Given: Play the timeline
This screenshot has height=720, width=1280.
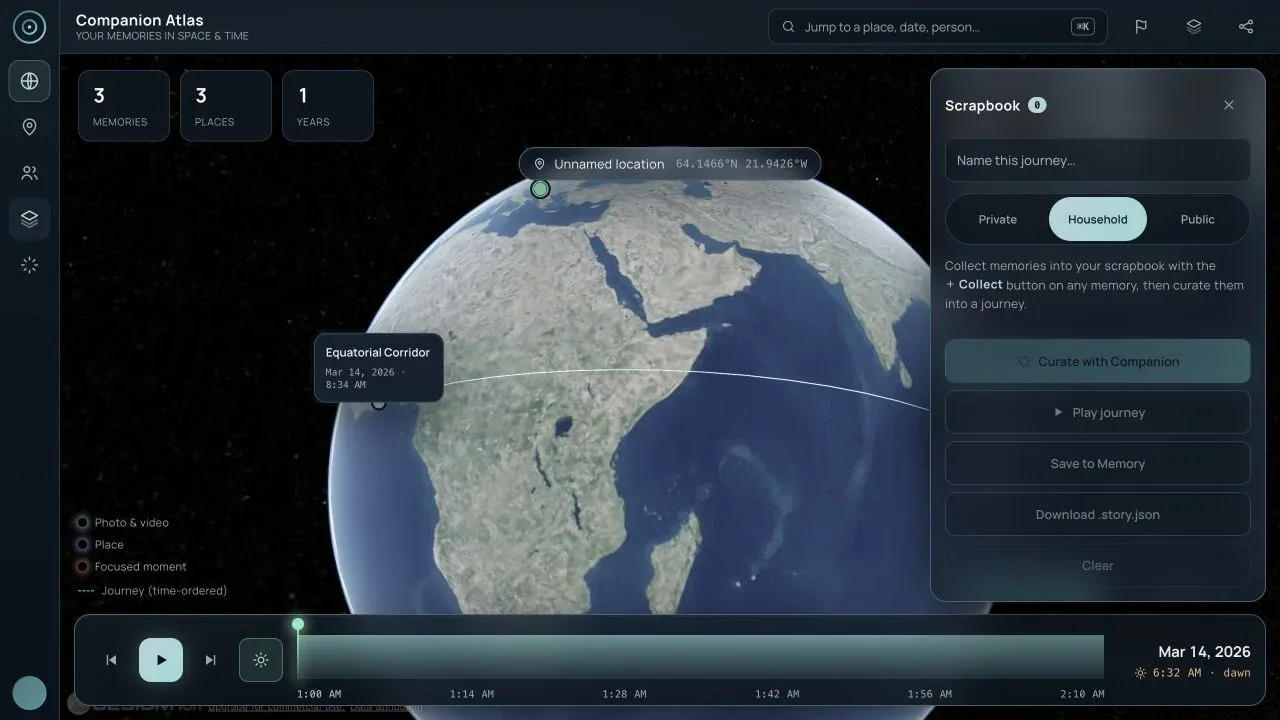Looking at the screenshot, I should [x=161, y=660].
